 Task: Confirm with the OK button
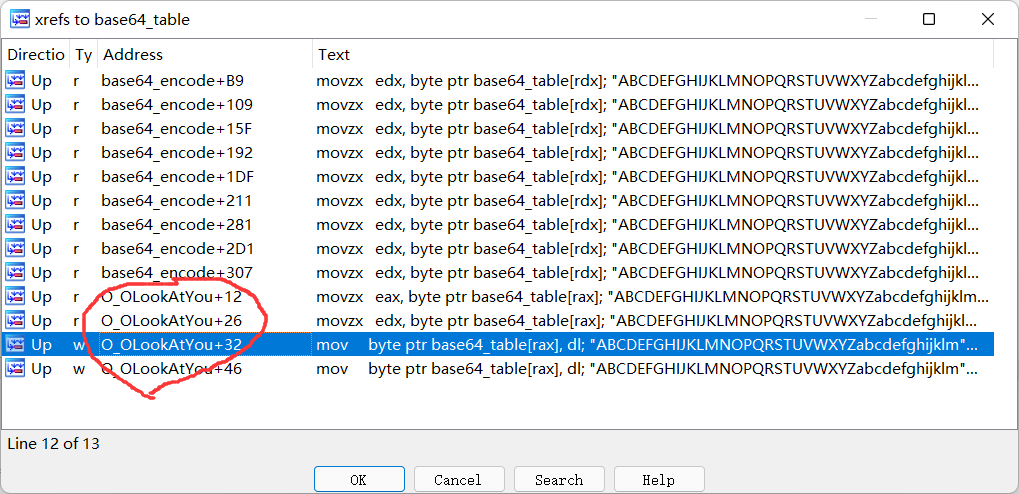point(358,480)
